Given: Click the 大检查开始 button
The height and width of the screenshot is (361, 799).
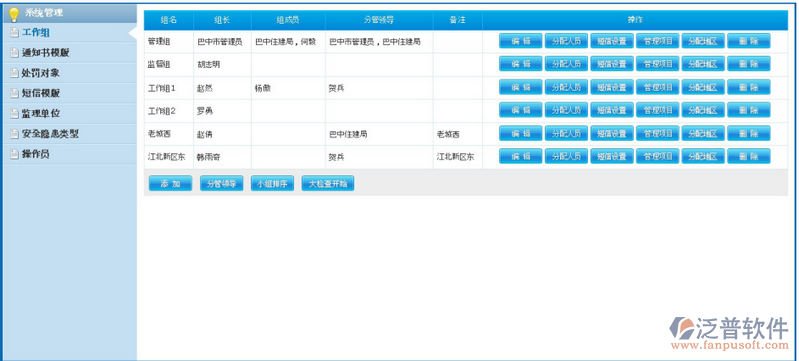Looking at the screenshot, I should tap(328, 184).
